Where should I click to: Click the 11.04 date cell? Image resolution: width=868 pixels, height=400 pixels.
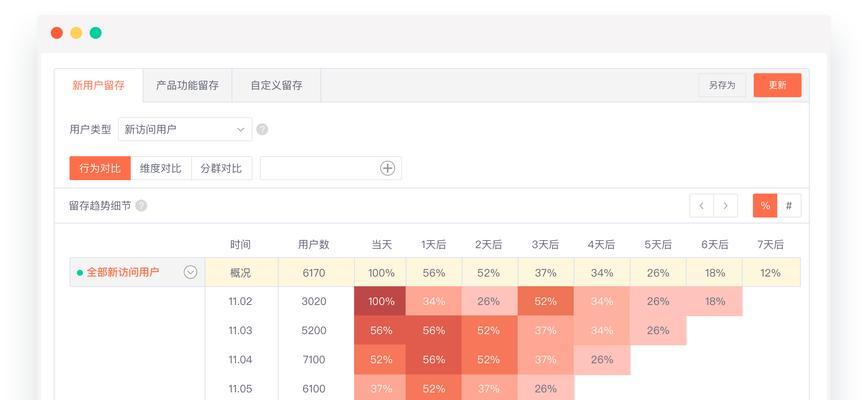(x=240, y=360)
